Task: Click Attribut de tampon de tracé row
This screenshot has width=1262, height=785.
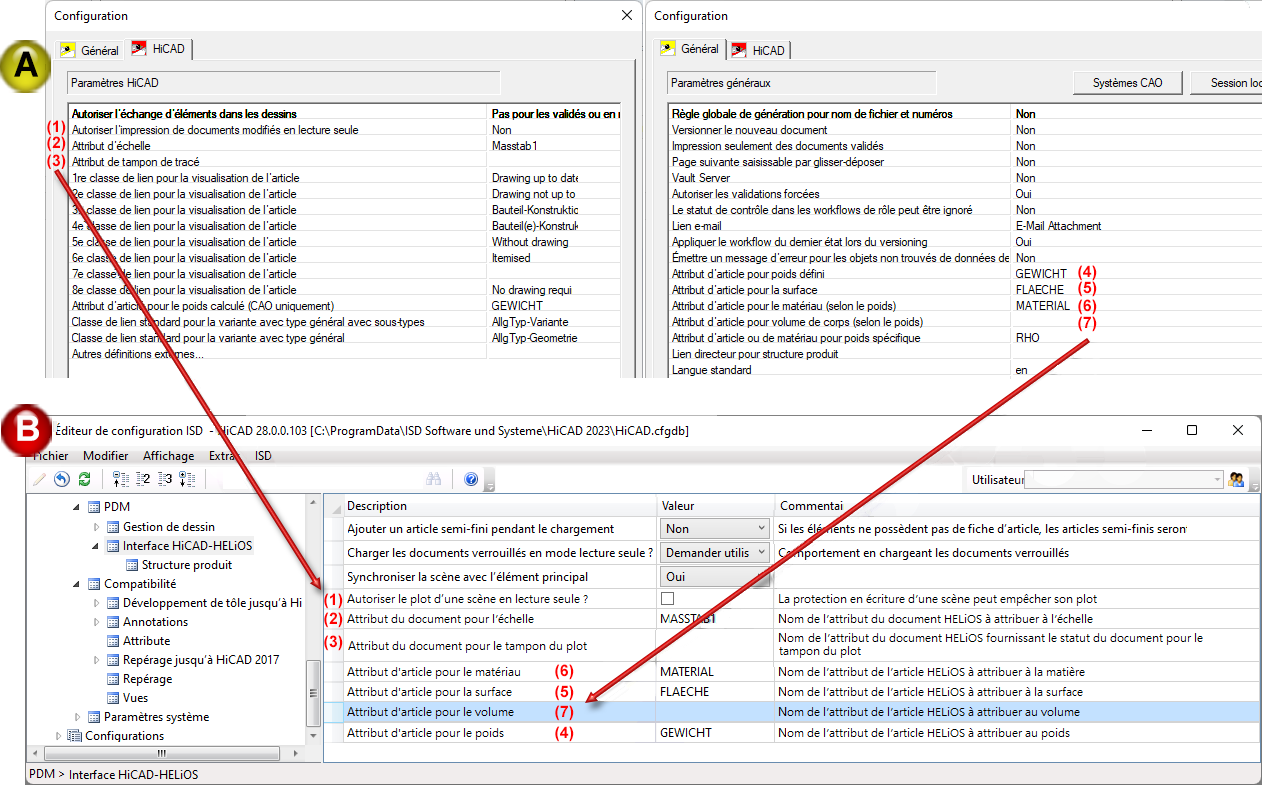Action: (x=345, y=162)
